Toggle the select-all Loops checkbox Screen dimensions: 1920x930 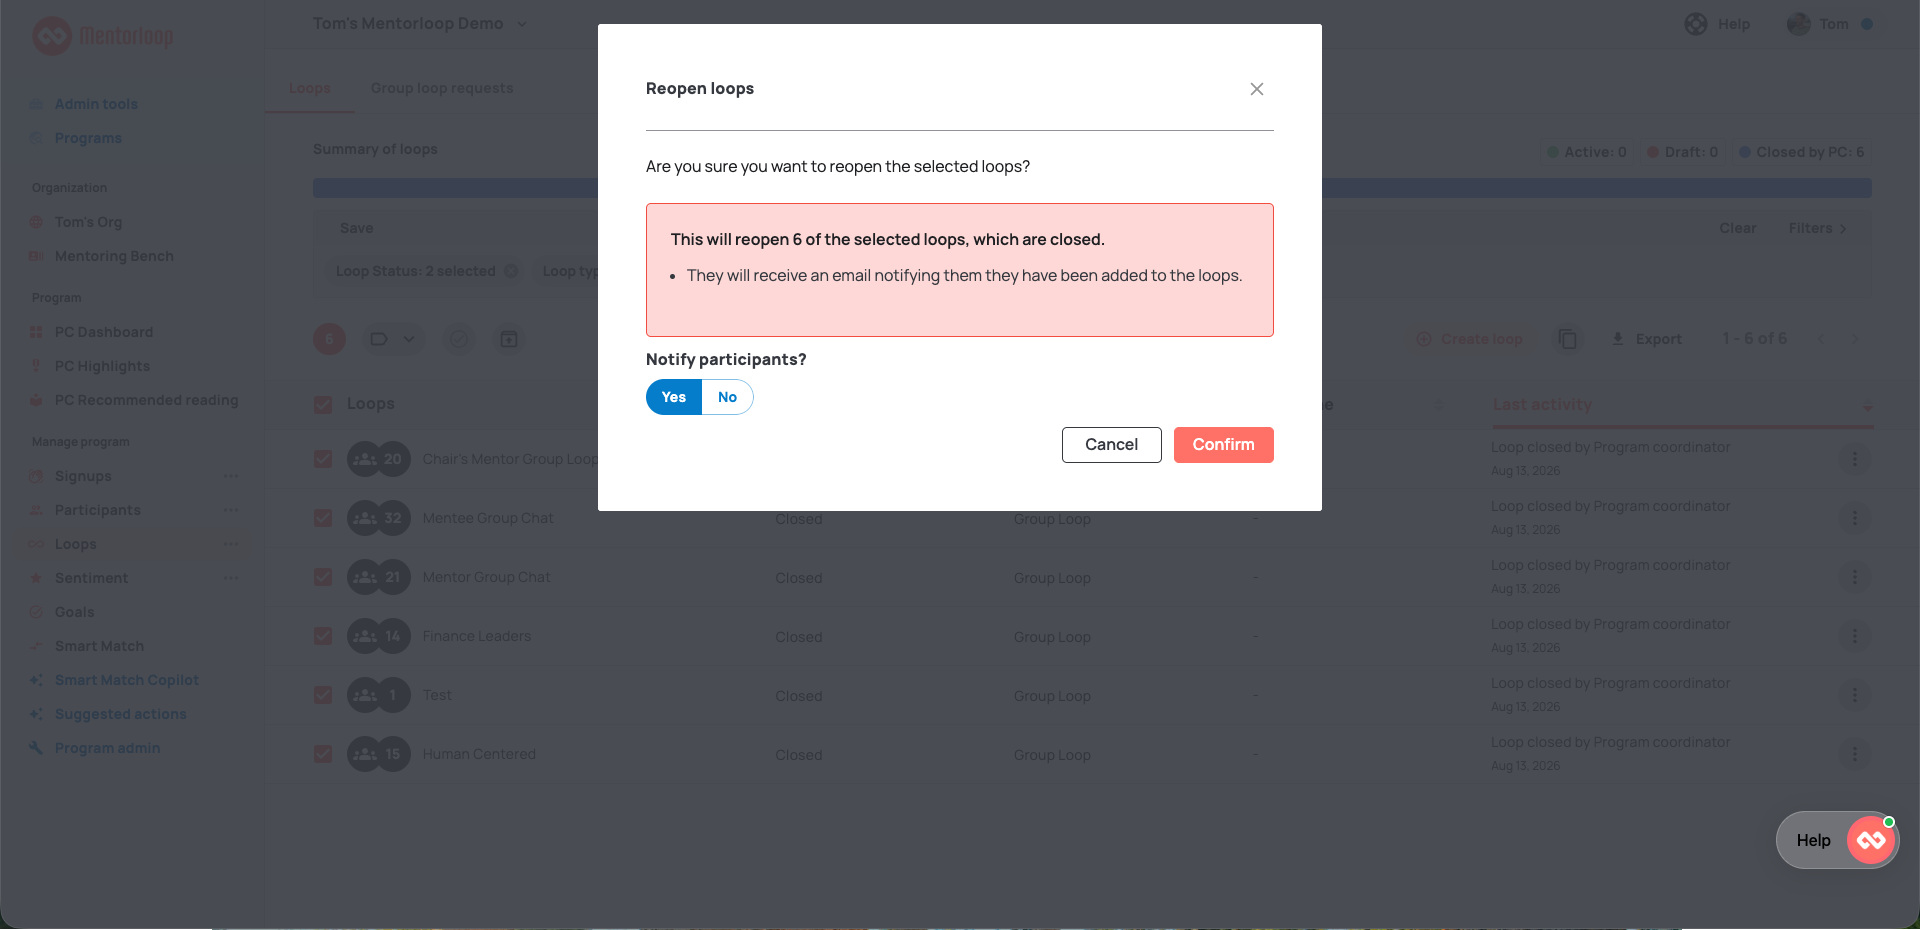323,404
